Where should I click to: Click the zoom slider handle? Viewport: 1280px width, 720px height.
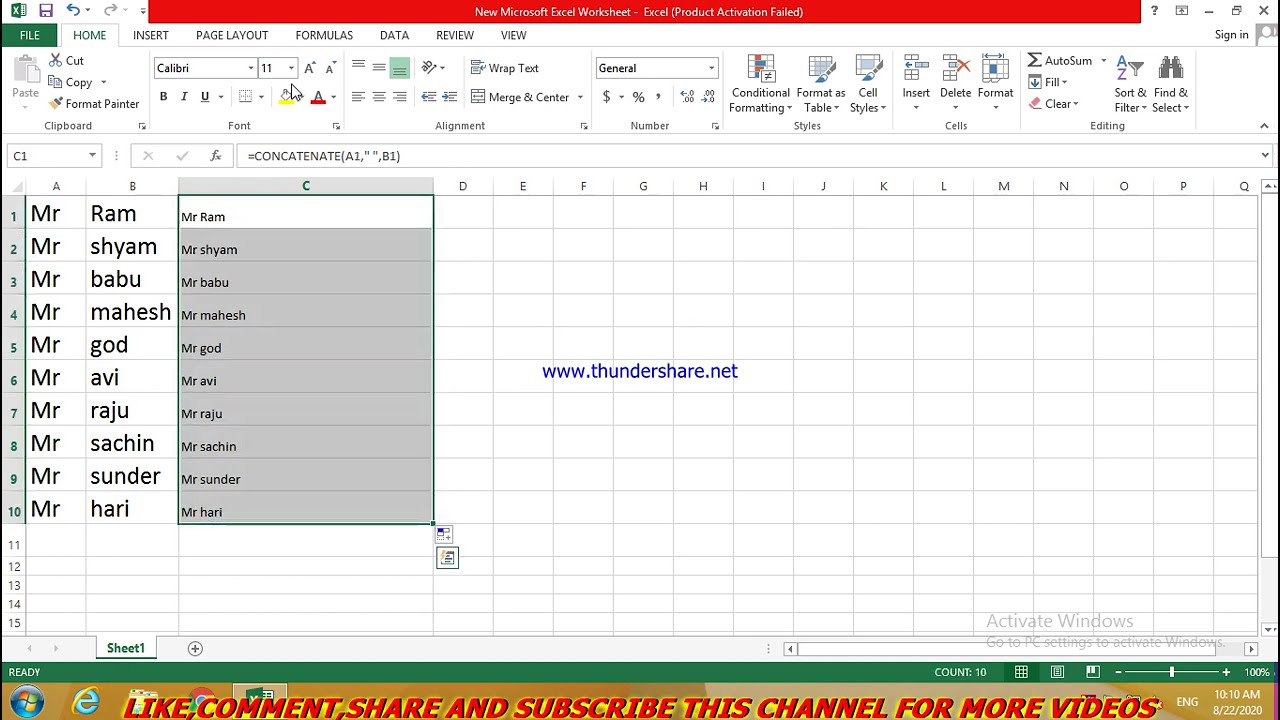click(x=1172, y=672)
